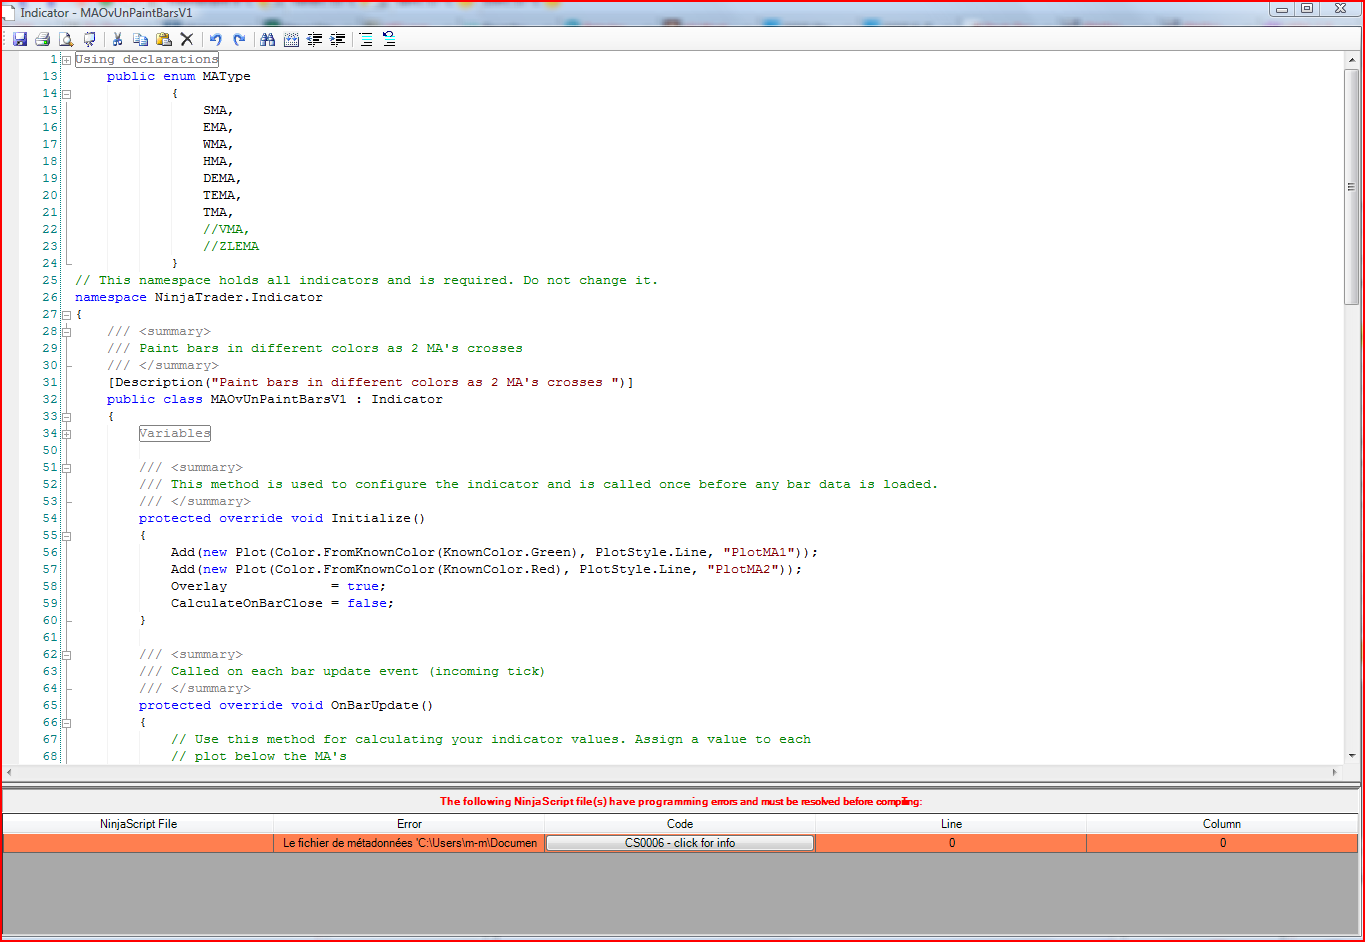Image resolution: width=1365 pixels, height=942 pixels.
Task: Click the Initialize() method declaration
Action: (x=282, y=518)
